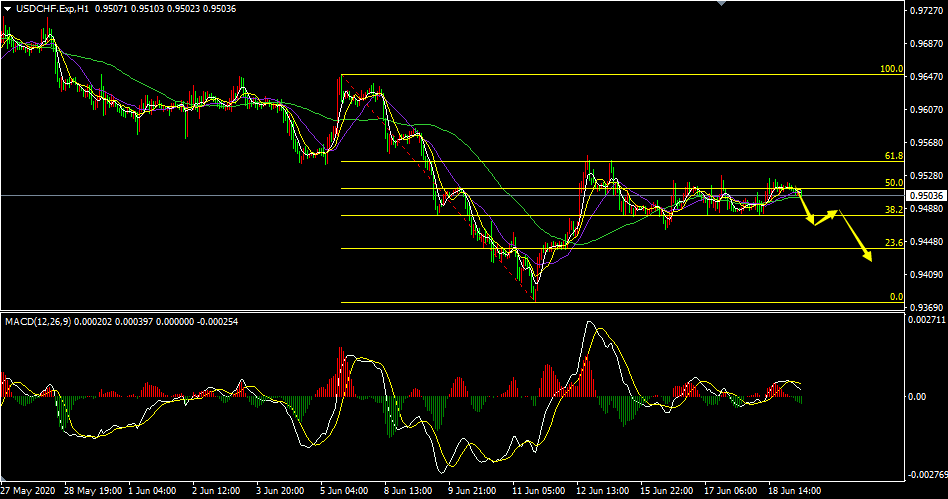Click price axis value 0.96870
The height and width of the screenshot is (499, 948).
pos(927,44)
